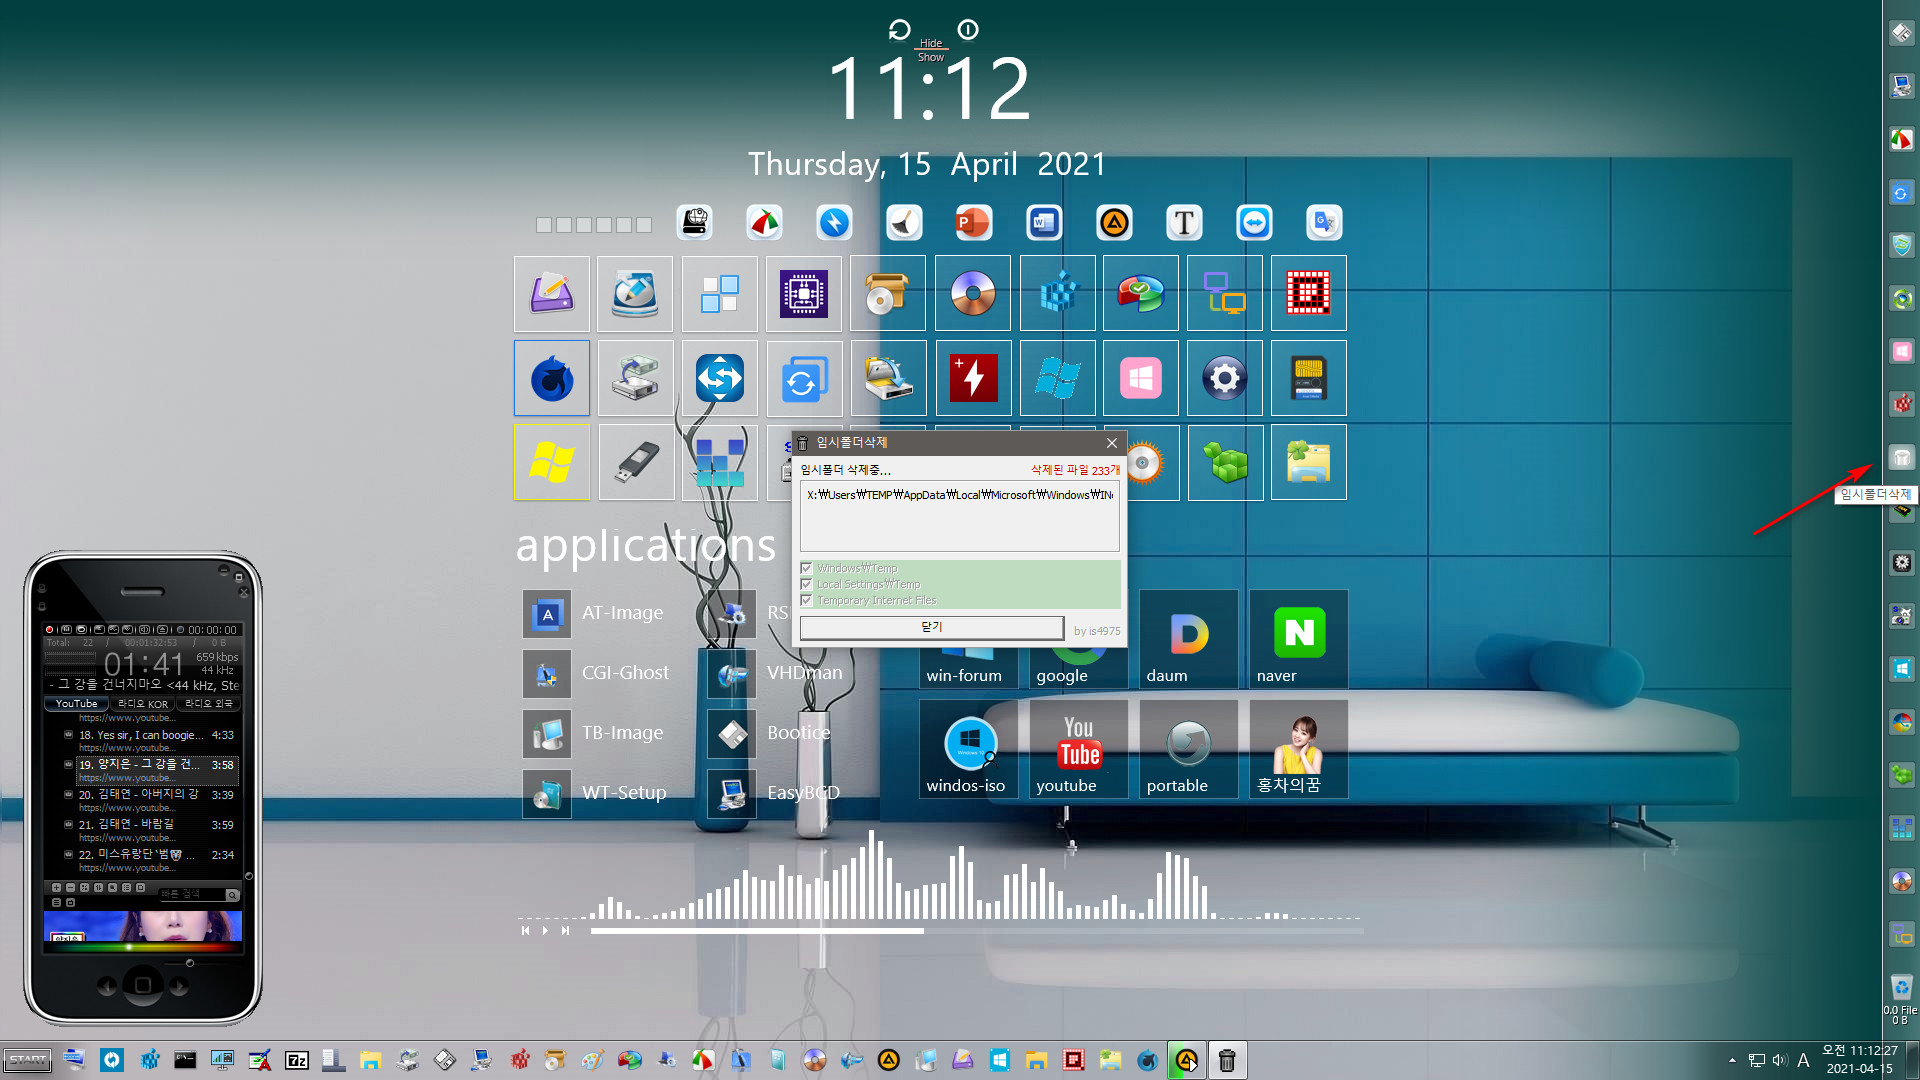
Task: Open CGI-Ghost from the applications list
Action: (x=598, y=673)
